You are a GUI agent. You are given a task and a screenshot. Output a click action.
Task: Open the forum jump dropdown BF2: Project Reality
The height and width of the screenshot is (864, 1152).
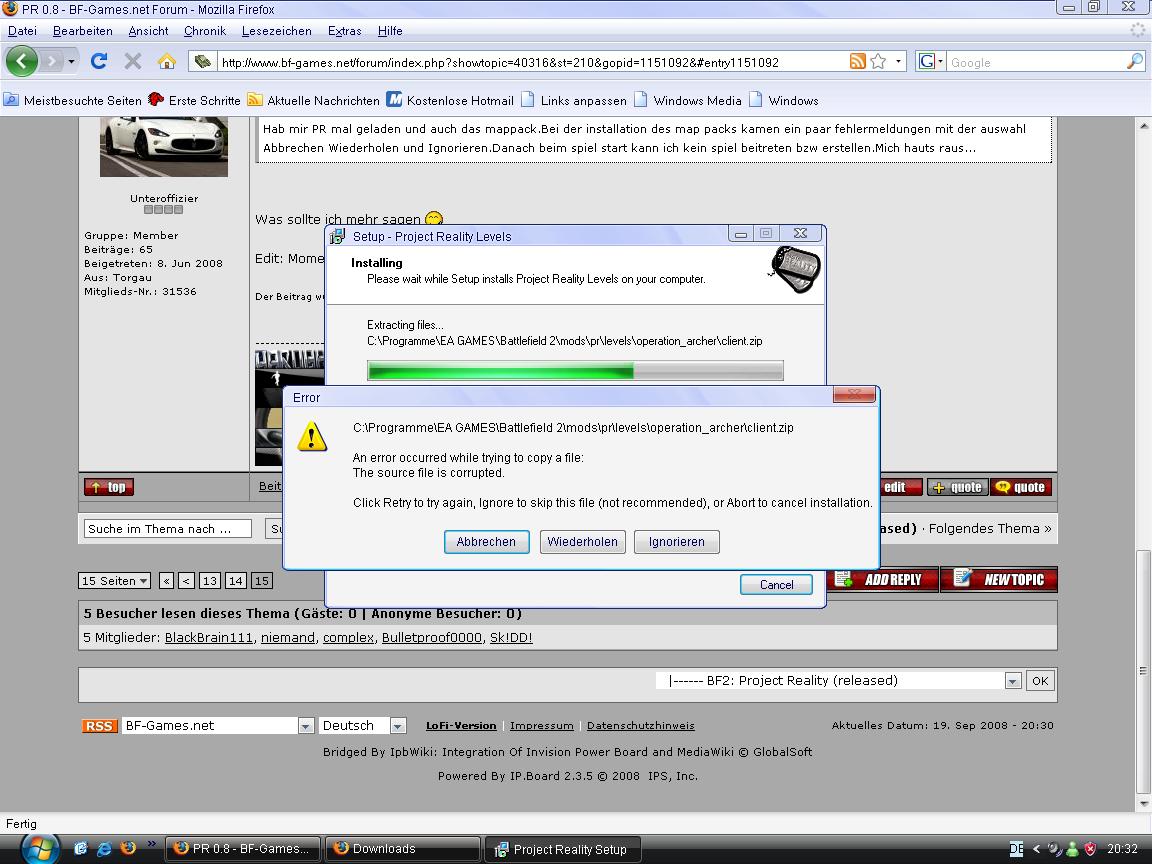tap(838, 680)
